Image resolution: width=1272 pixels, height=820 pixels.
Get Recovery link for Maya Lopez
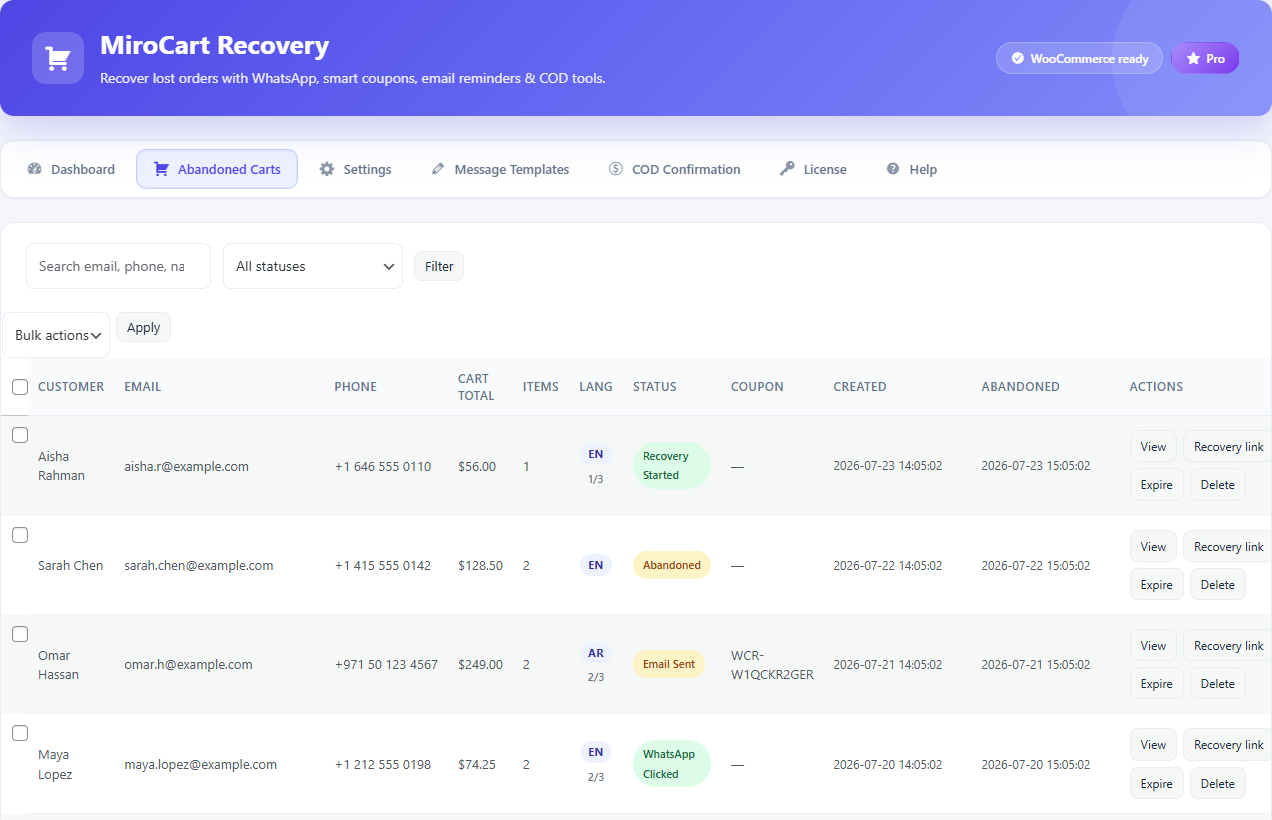click(1228, 745)
